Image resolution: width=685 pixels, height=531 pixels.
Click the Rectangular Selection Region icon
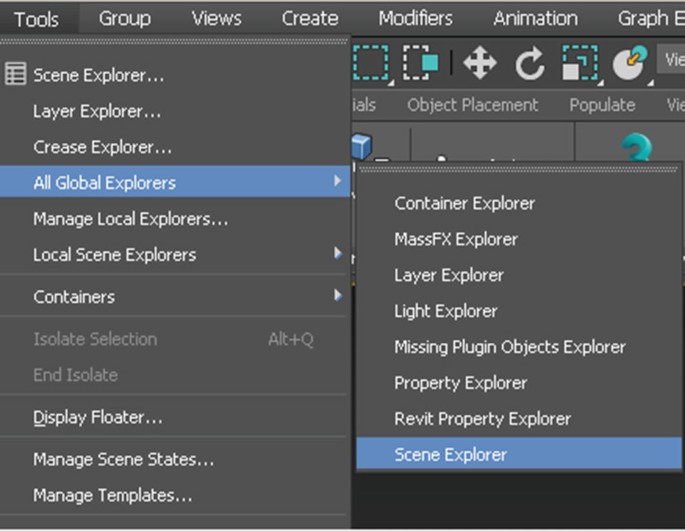click(x=370, y=64)
